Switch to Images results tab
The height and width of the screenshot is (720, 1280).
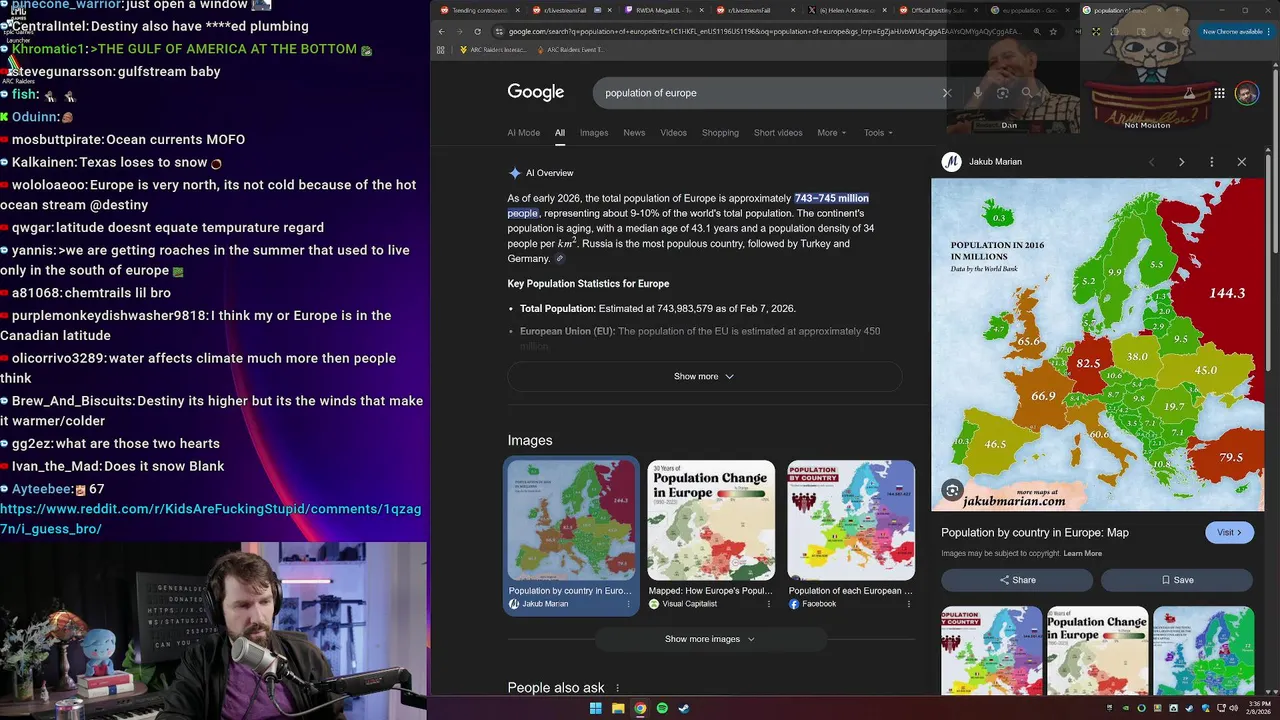pos(594,133)
